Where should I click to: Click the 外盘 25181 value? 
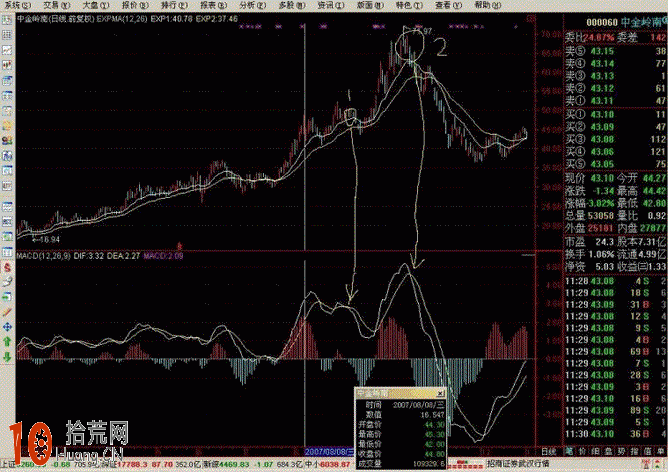(601, 228)
